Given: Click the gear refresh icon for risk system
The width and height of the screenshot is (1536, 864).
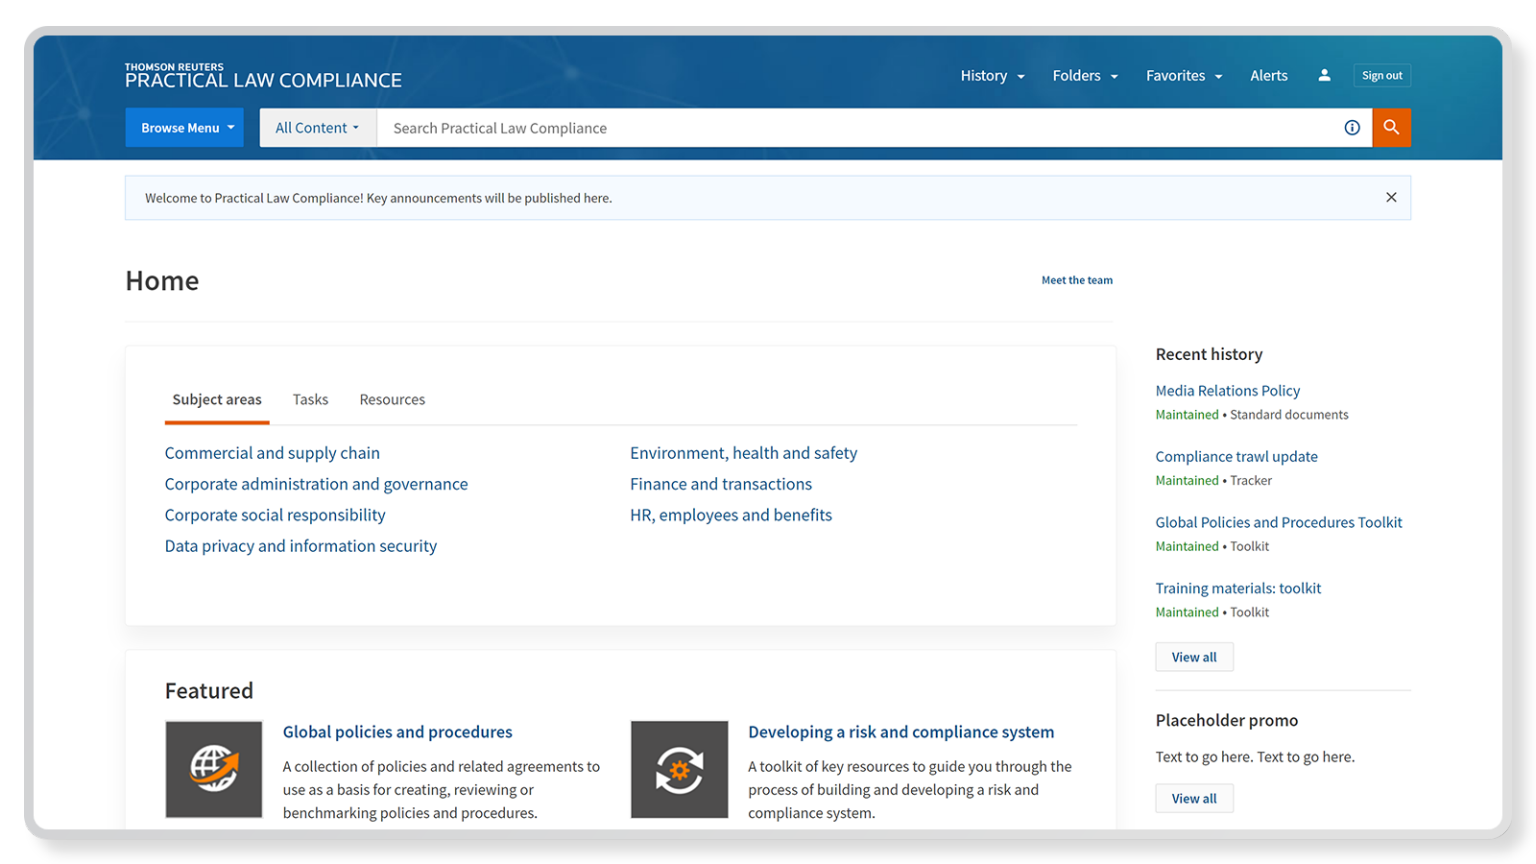Looking at the screenshot, I should (x=679, y=769).
